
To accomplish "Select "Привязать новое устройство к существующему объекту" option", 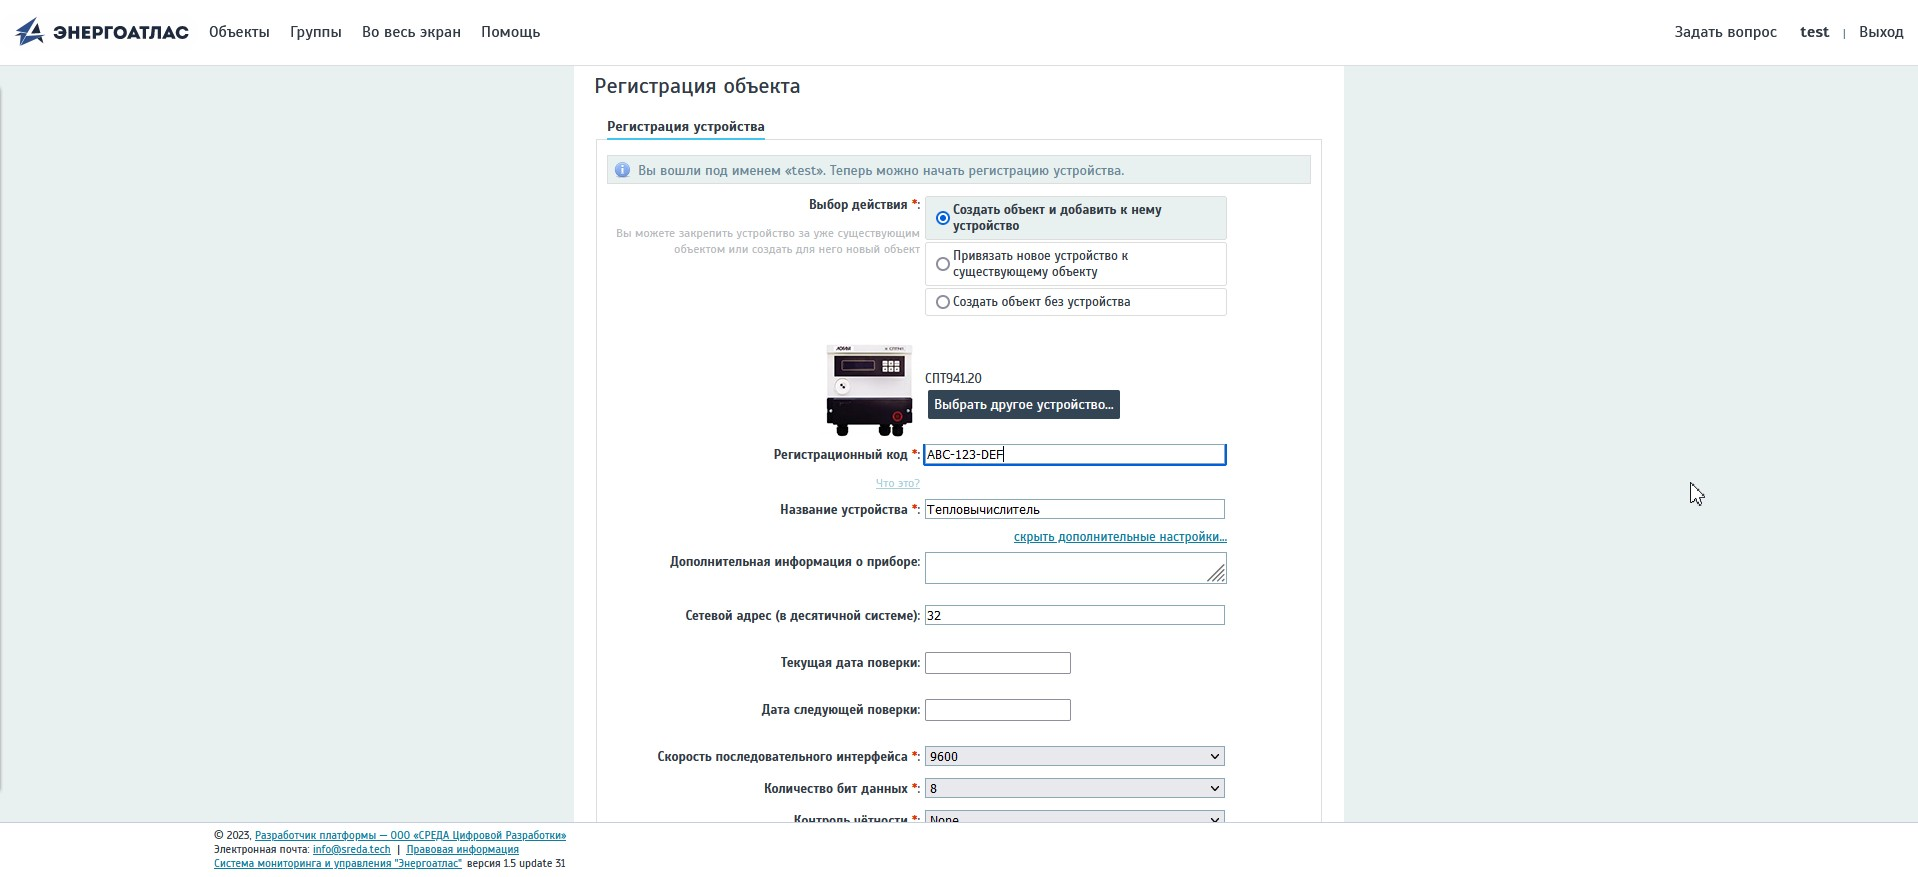I will (943, 264).
